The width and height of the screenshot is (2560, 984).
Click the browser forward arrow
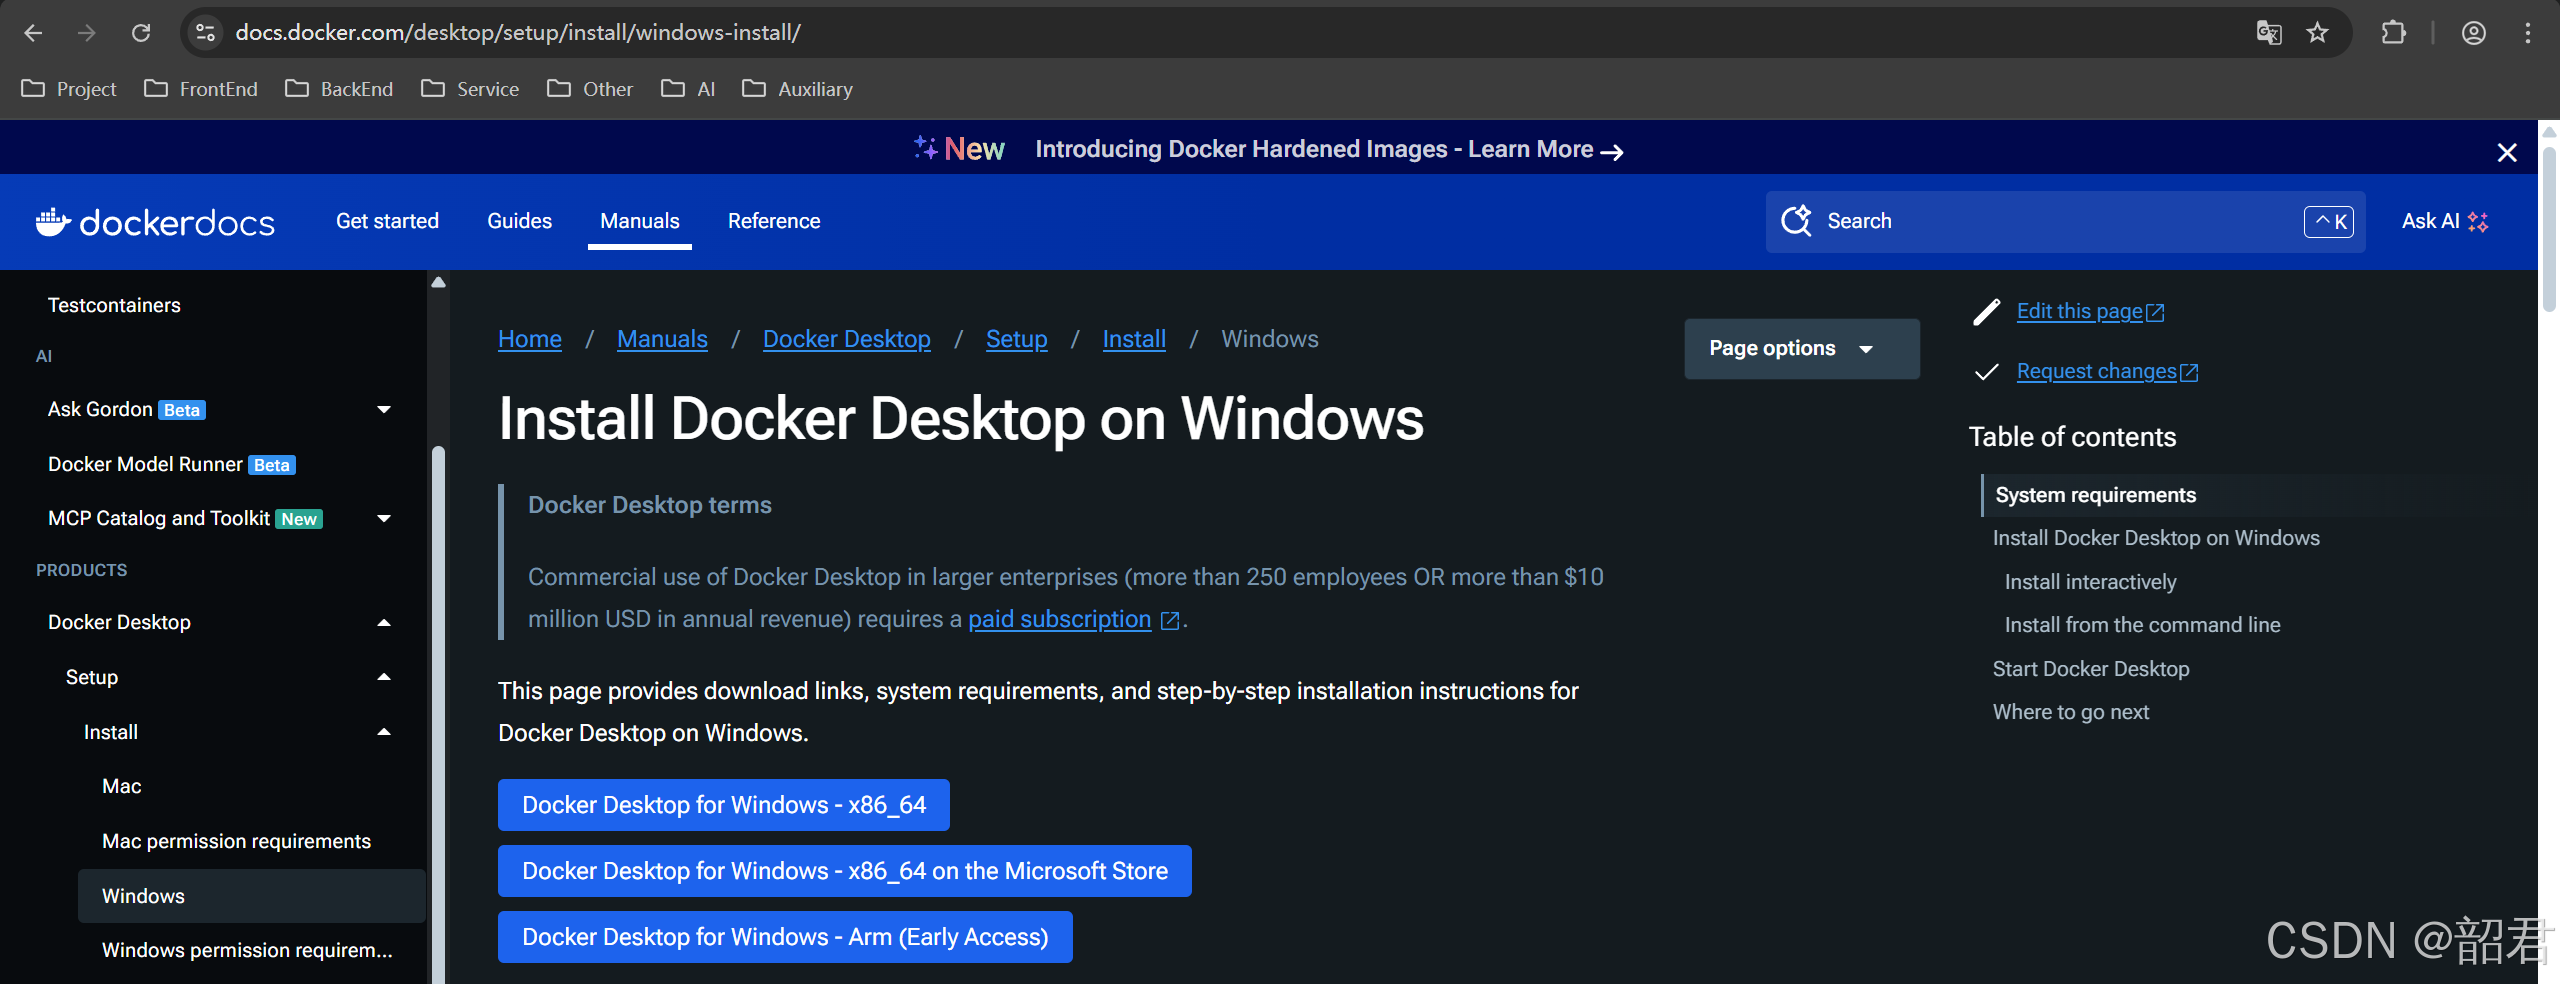click(x=87, y=33)
